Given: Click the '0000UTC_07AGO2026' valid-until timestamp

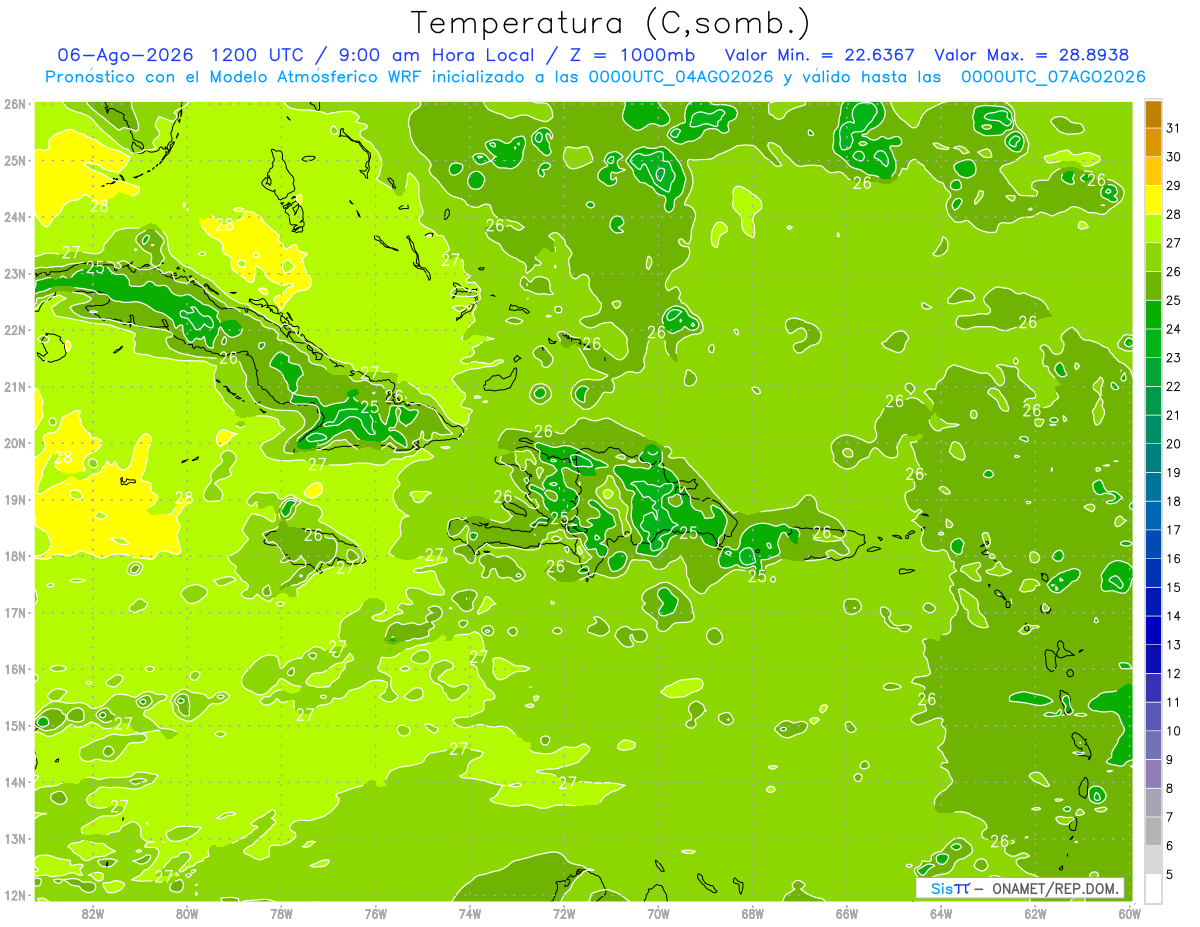Looking at the screenshot, I should [1053, 77].
